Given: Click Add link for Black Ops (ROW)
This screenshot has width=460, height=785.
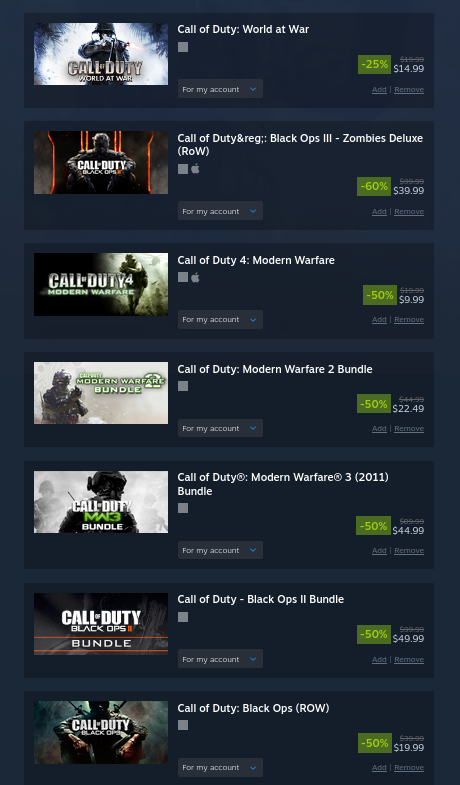Looking at the screenshot, I should tap(379, 767).
